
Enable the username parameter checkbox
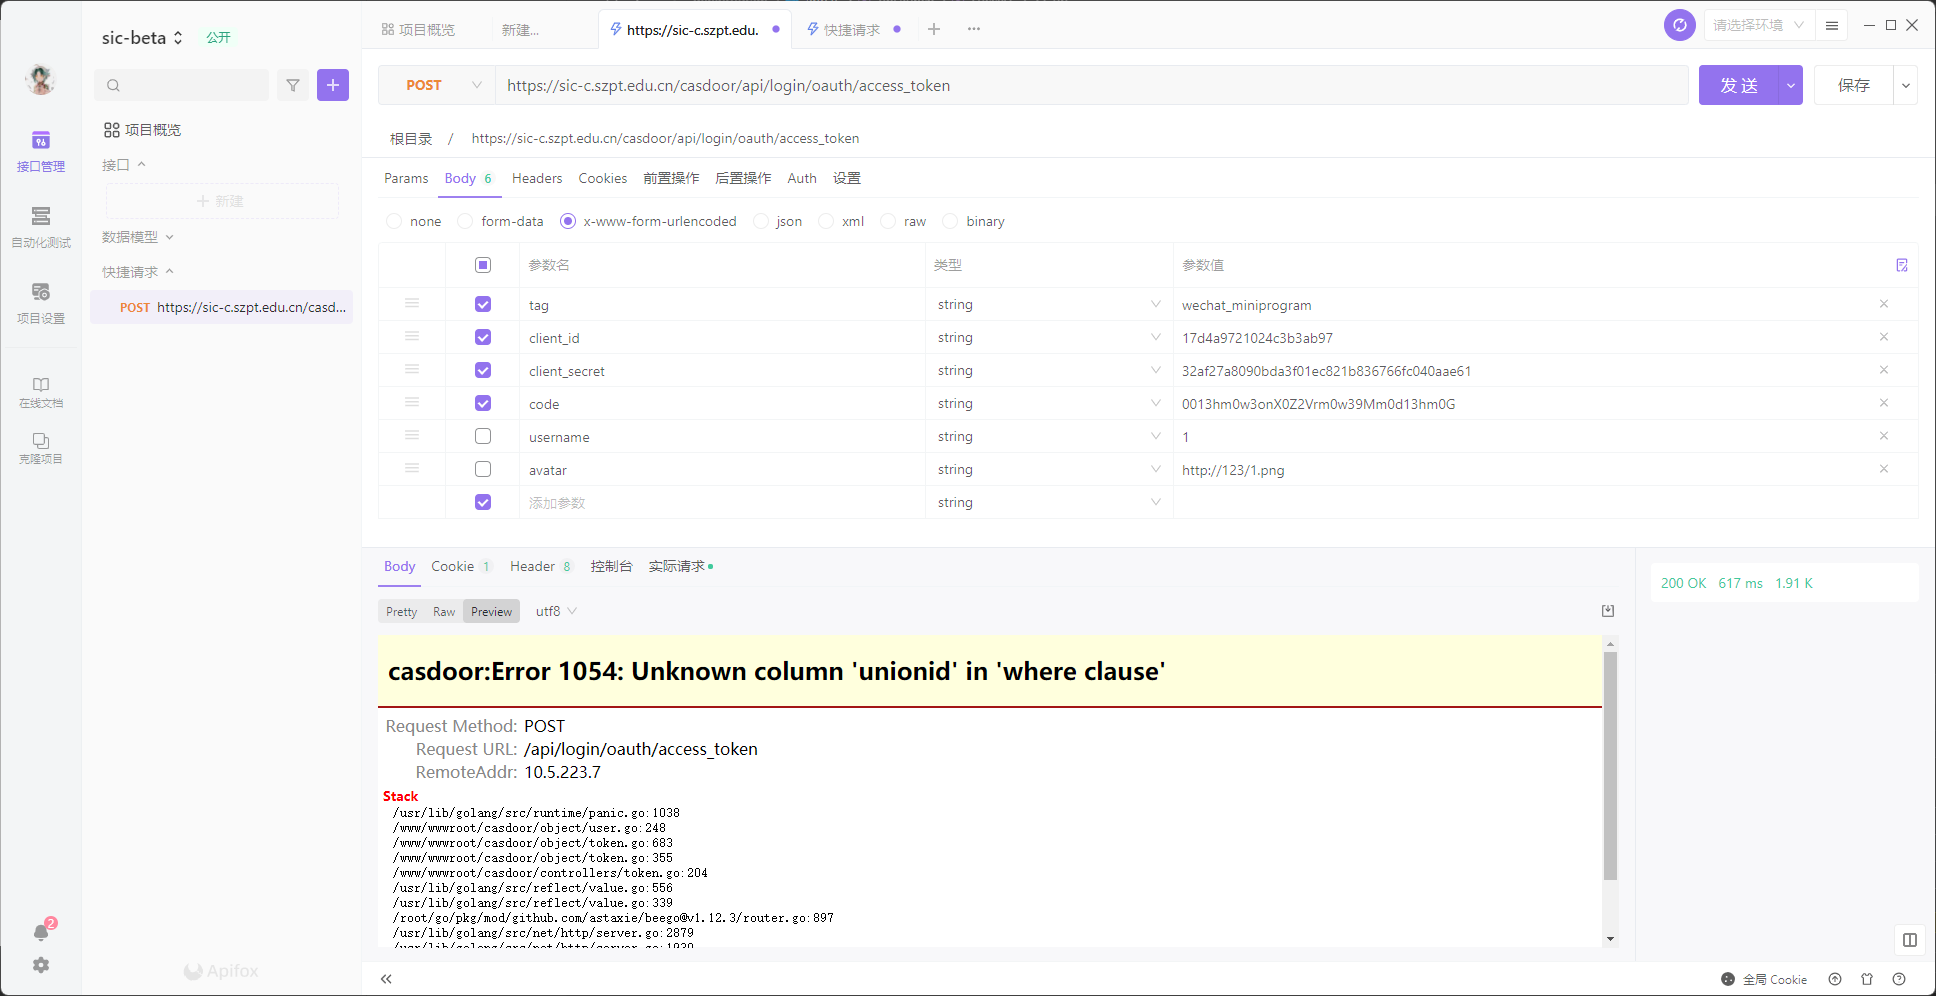(x=483, y=436)
